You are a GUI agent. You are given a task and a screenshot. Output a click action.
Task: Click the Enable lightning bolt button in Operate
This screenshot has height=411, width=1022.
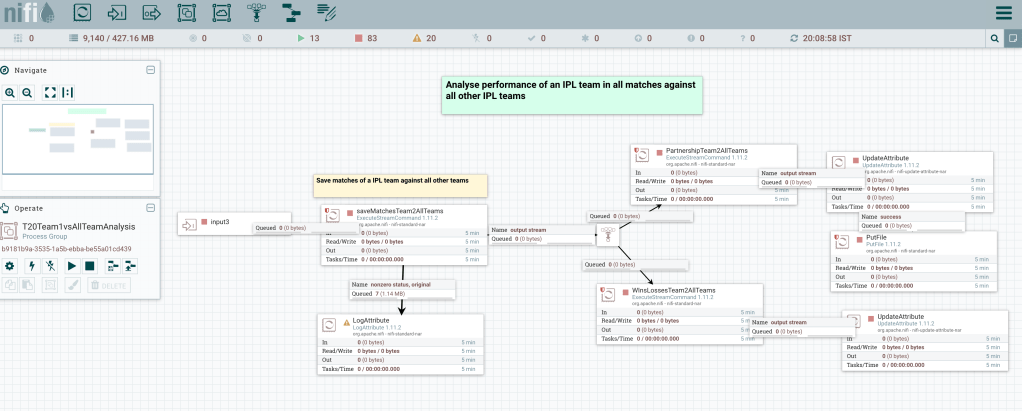[31, 266]
